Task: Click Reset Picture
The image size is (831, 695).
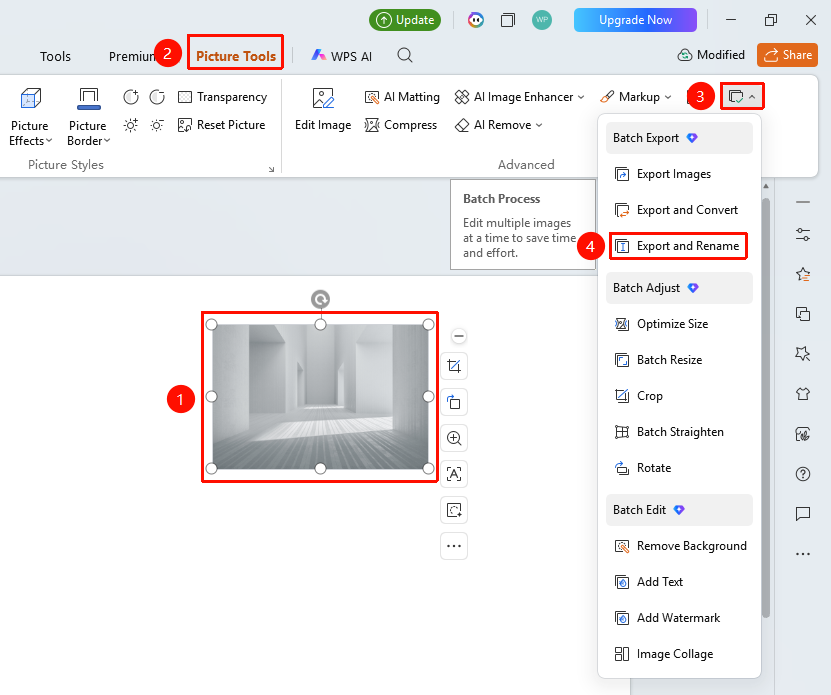Action: pos(222,125)
